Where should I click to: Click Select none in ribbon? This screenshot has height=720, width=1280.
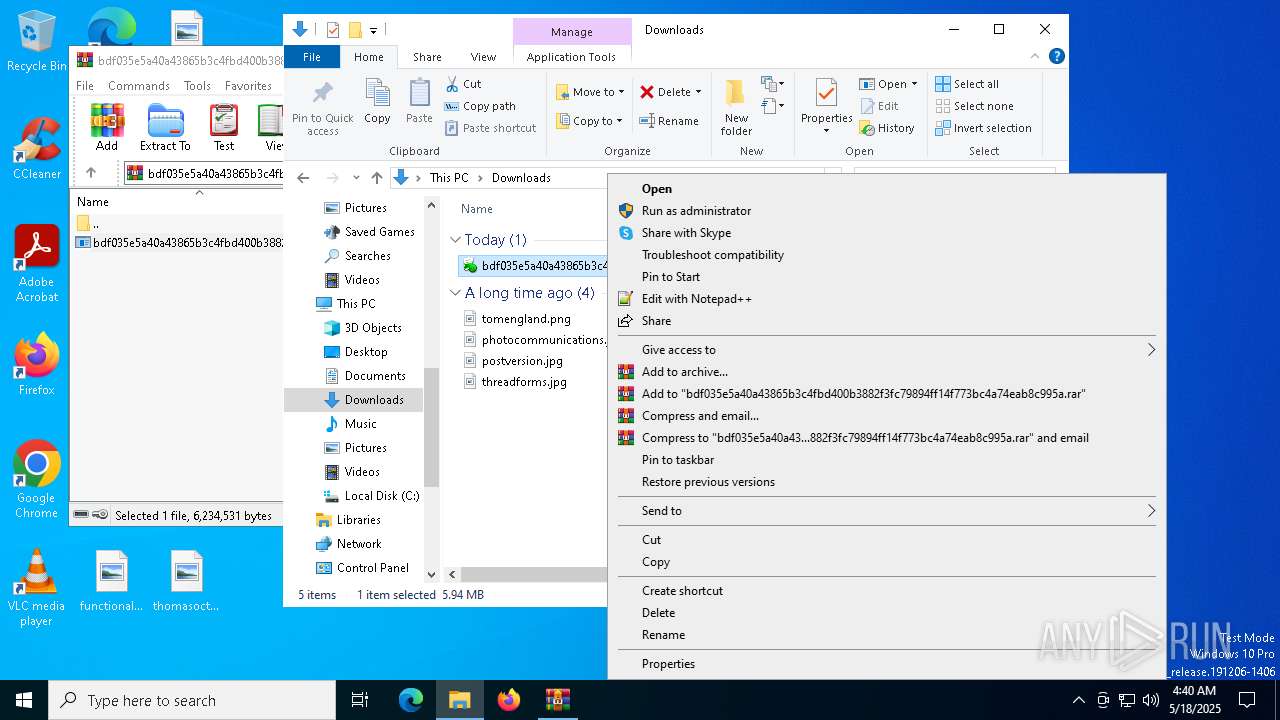click(x=974, y=106)
